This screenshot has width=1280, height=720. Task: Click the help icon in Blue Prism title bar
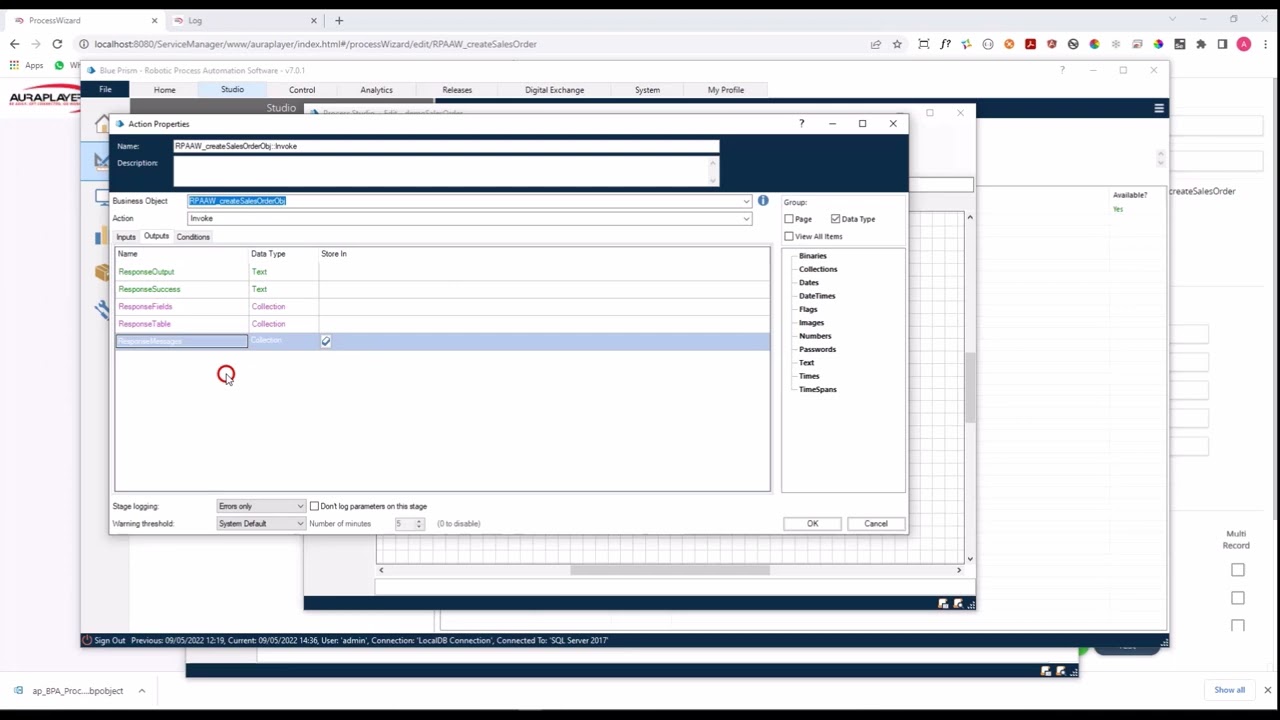coord(1062,70)
